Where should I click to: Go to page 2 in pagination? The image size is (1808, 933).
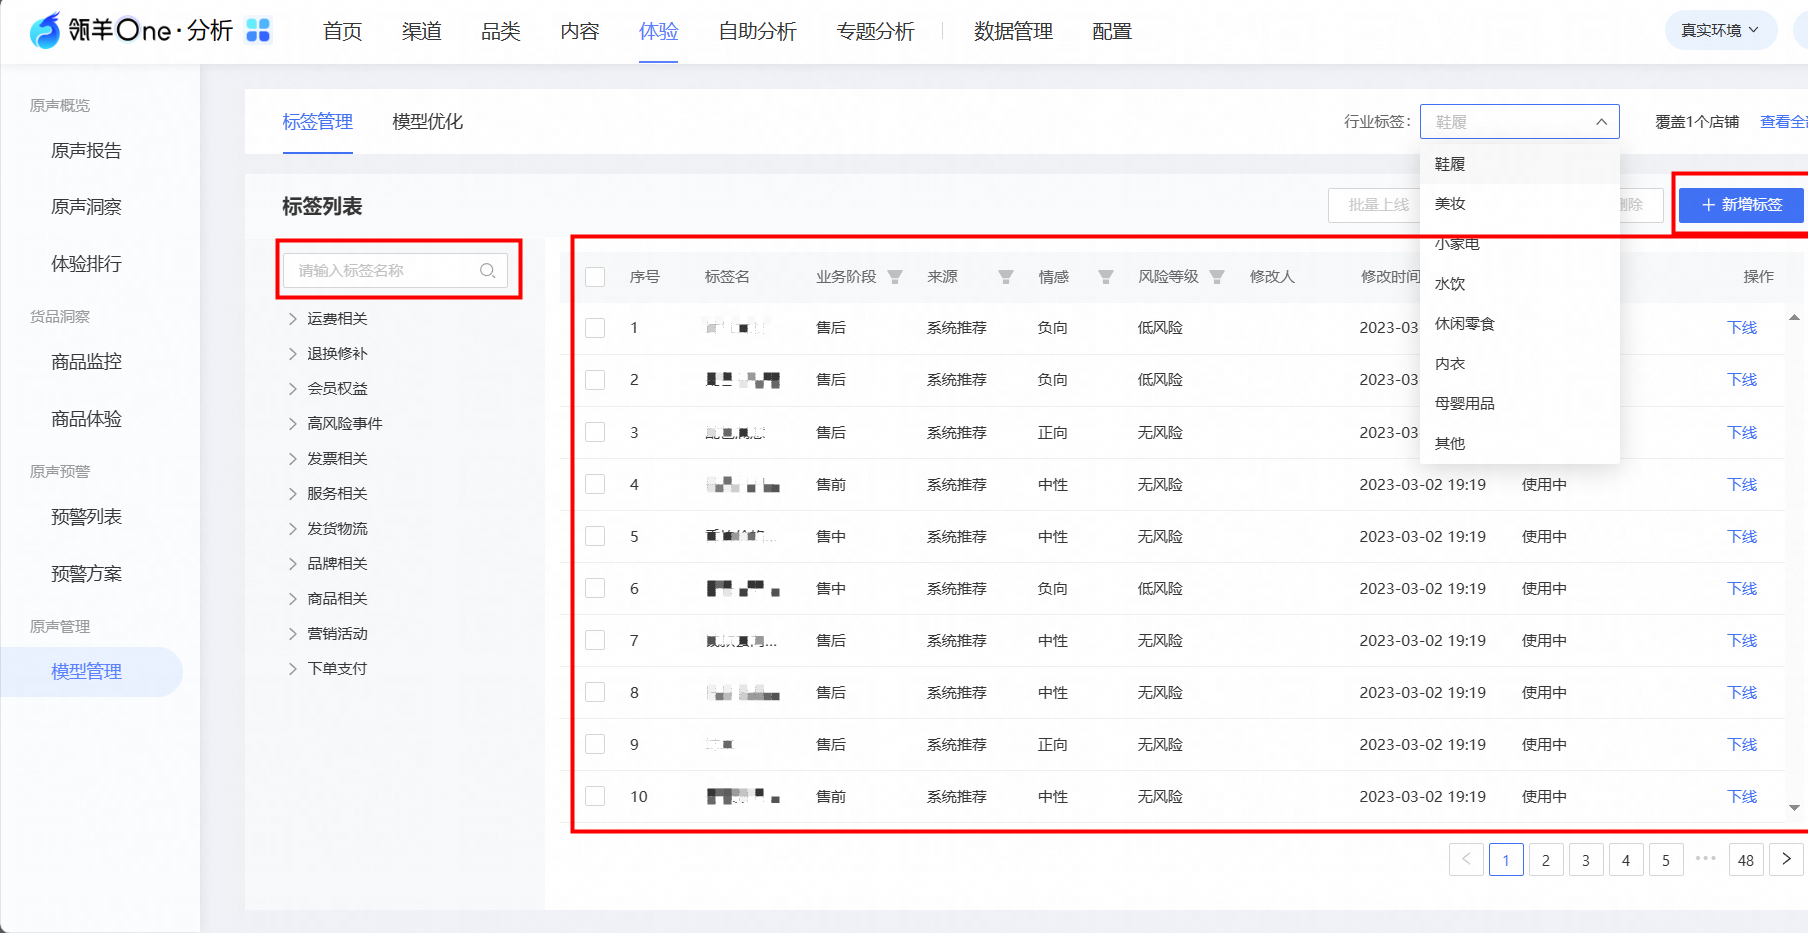pos(1546,860)
